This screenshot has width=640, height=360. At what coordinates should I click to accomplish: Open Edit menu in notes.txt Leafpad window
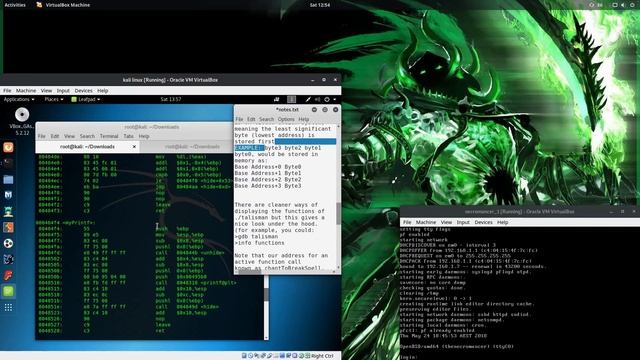pyautogui.click(x=251, y=119)
